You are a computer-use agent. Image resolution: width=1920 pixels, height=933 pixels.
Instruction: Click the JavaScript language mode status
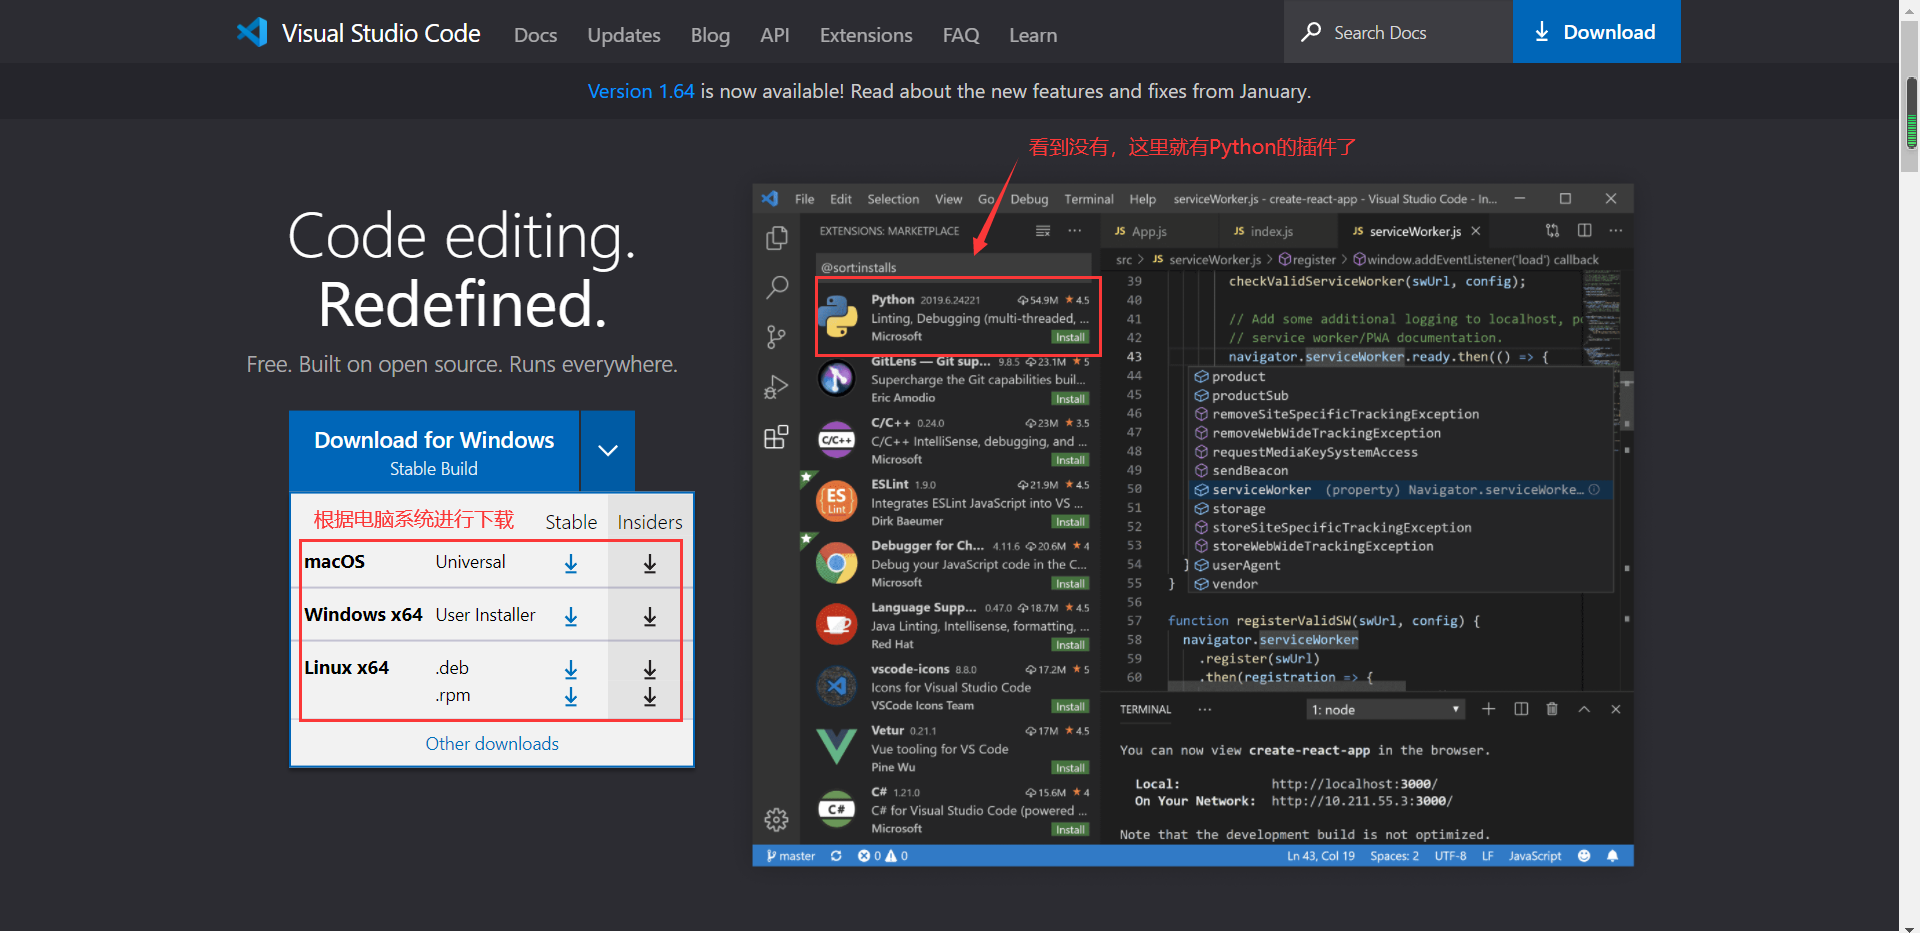pos(1535,856)
